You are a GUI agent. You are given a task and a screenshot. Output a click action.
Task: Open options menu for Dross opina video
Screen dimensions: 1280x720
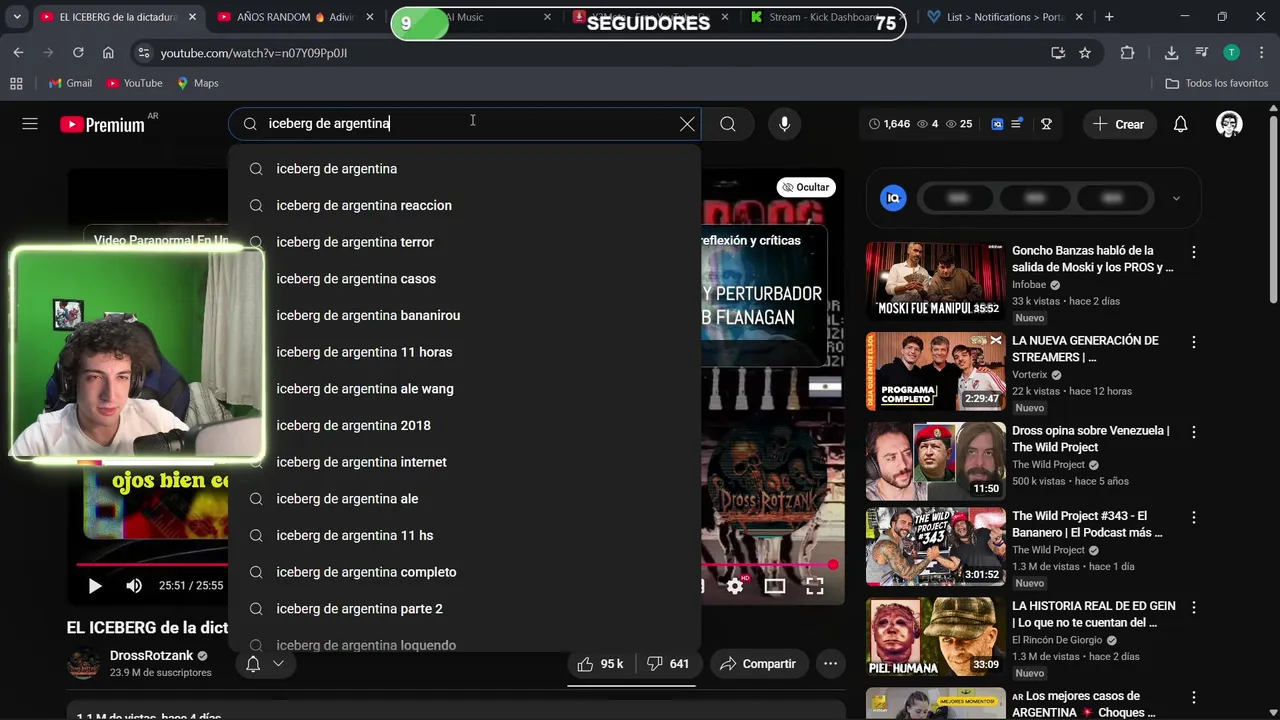tap(1193, 432)
